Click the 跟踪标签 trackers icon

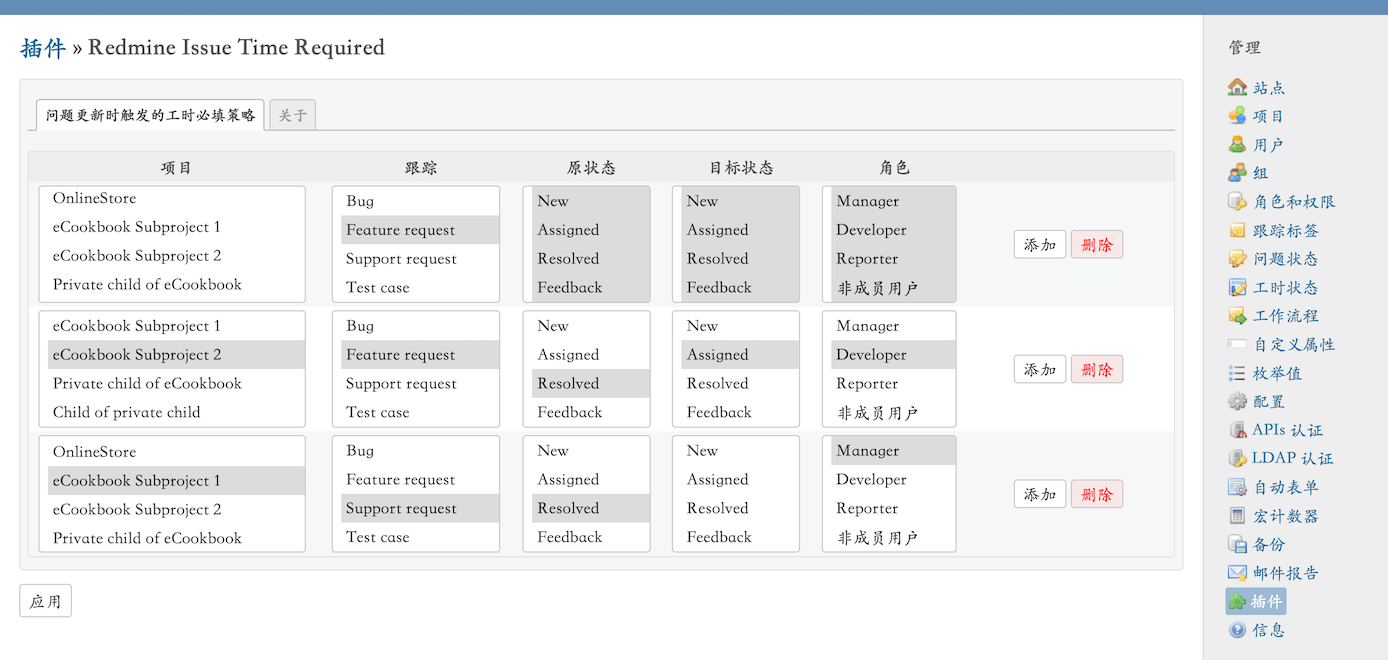pos(1237,230)
